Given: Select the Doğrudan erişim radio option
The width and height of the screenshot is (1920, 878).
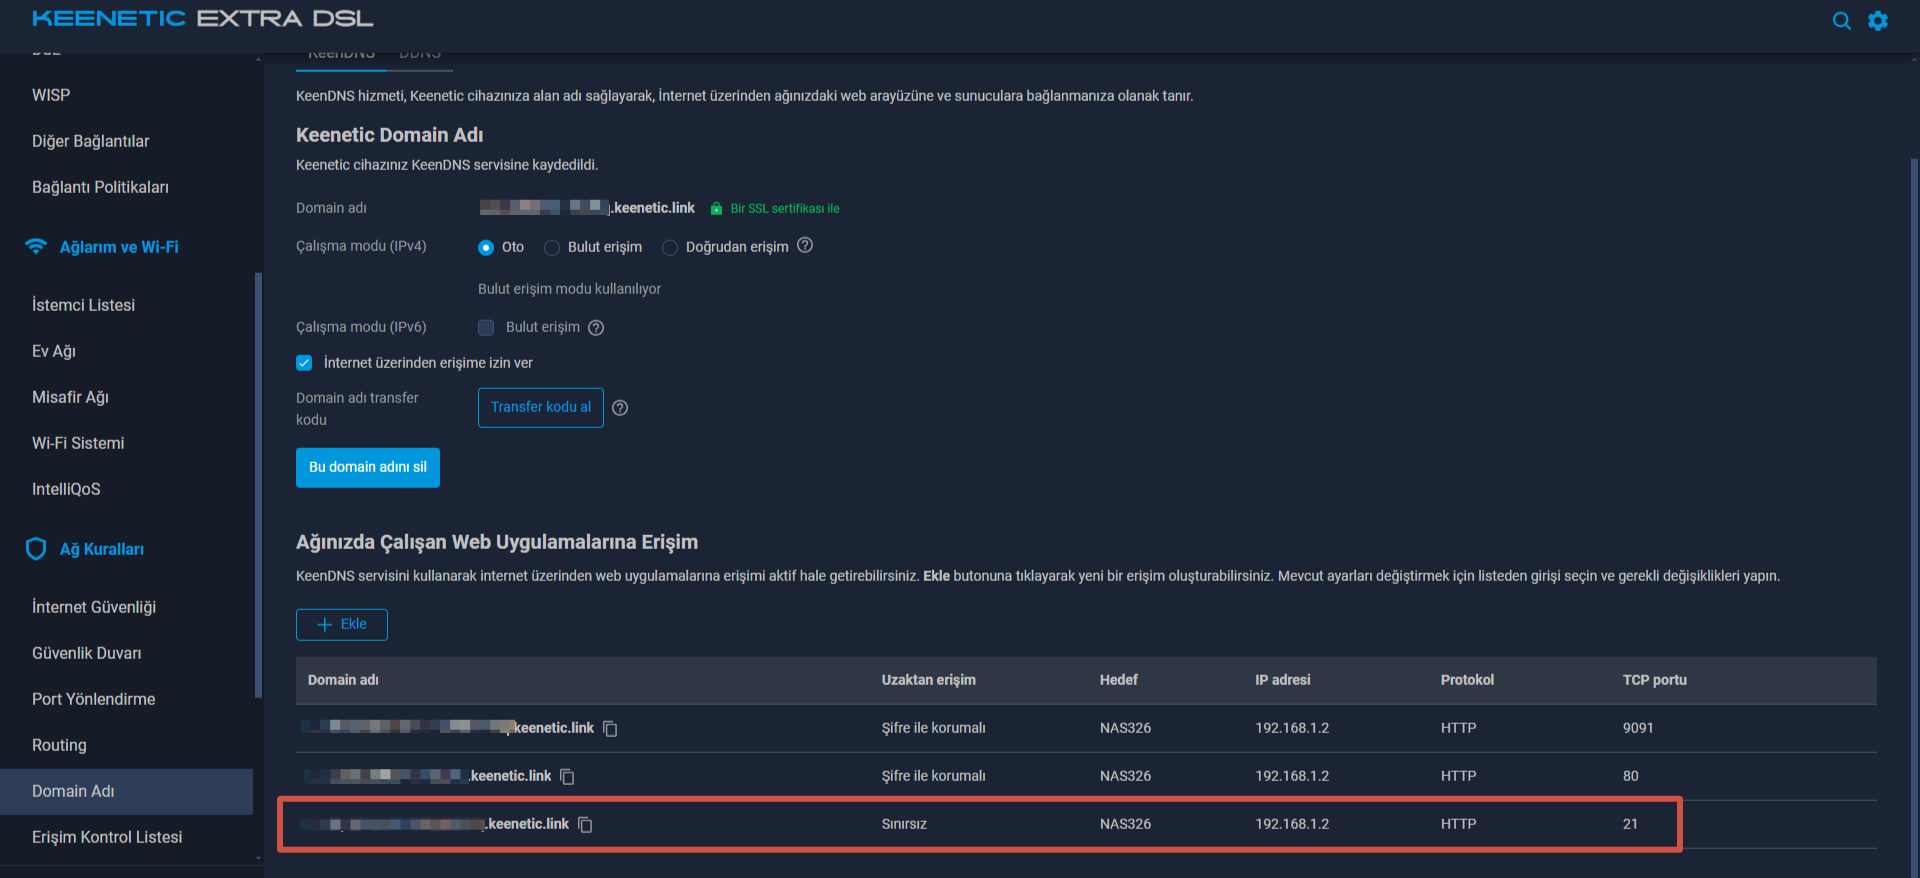Looking at the screenshot, I should pos(670,247).
